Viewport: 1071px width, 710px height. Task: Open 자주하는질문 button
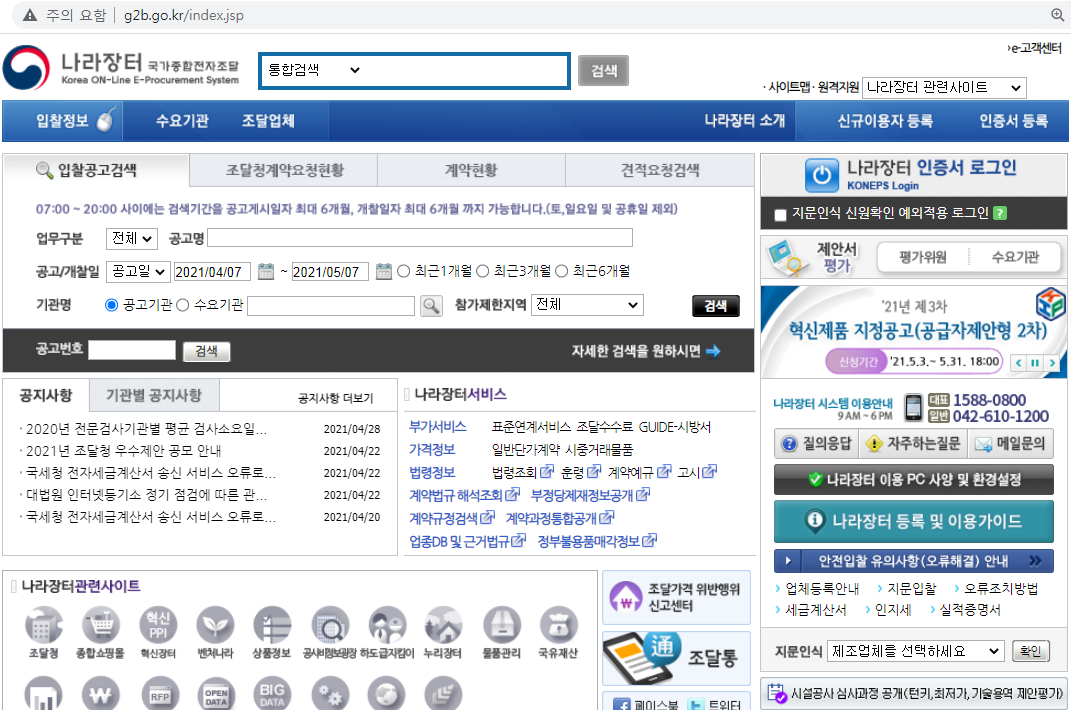(x=913, y=443)
